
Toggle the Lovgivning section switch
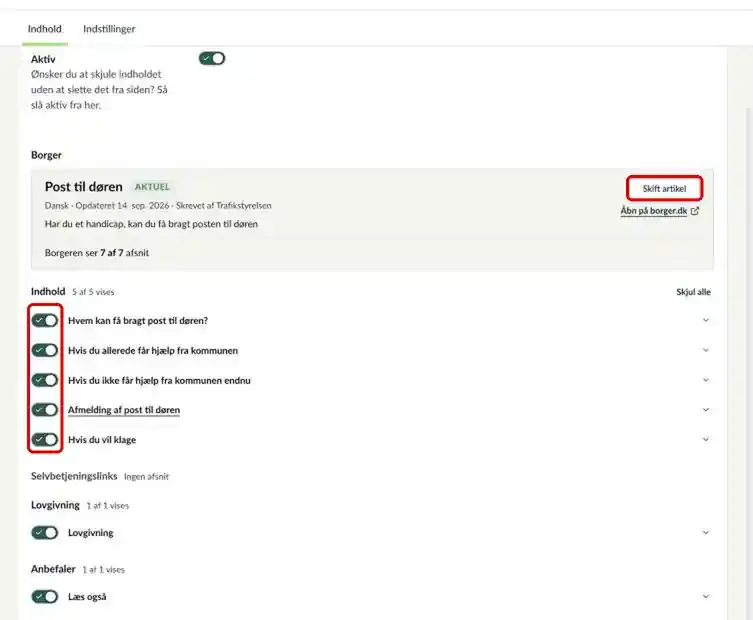(45, 533)
